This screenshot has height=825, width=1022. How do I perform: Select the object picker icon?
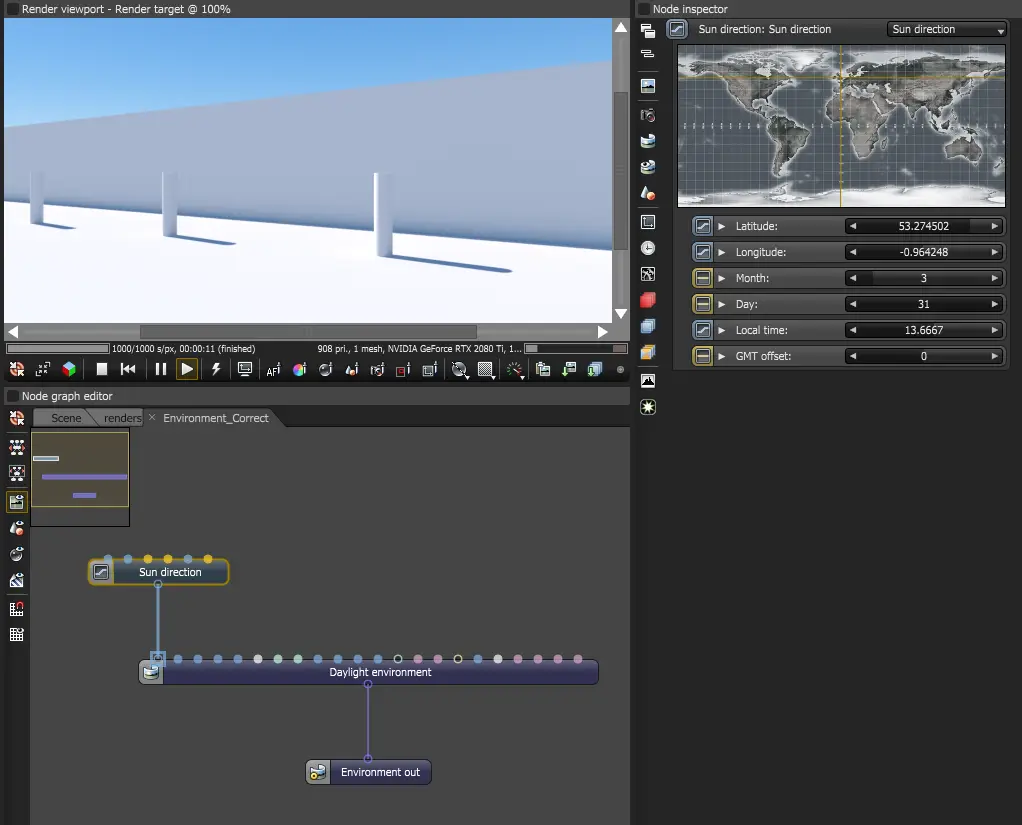pos(351,369)
